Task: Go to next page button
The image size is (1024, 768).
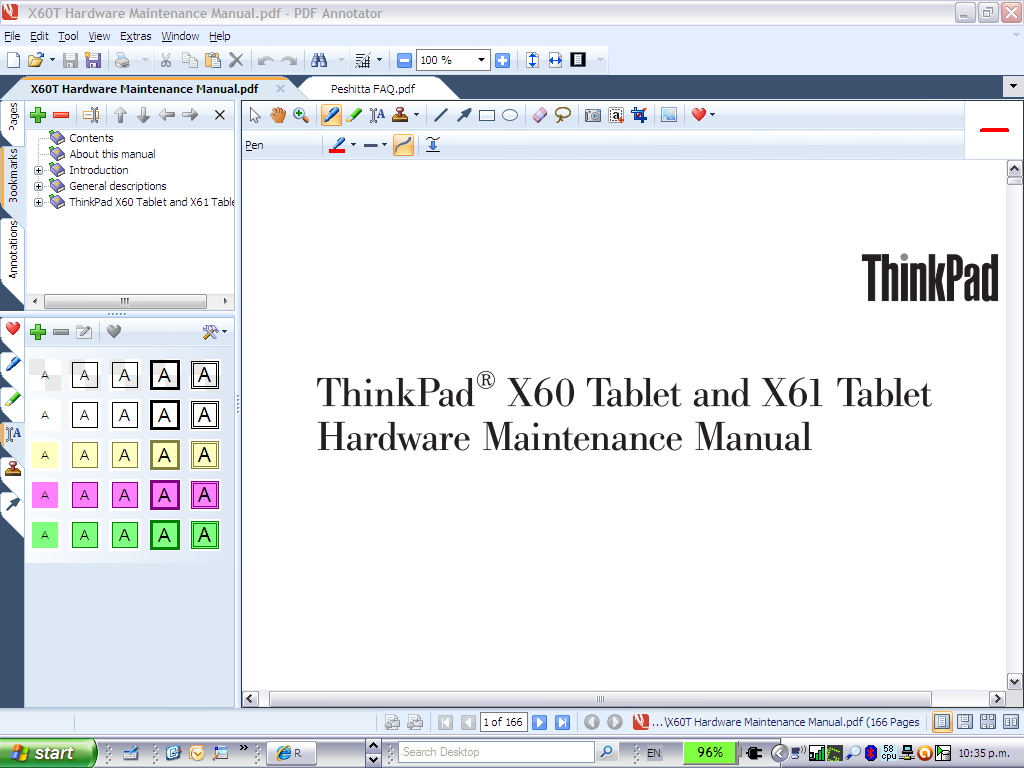Action: click(x=539, y=722)
